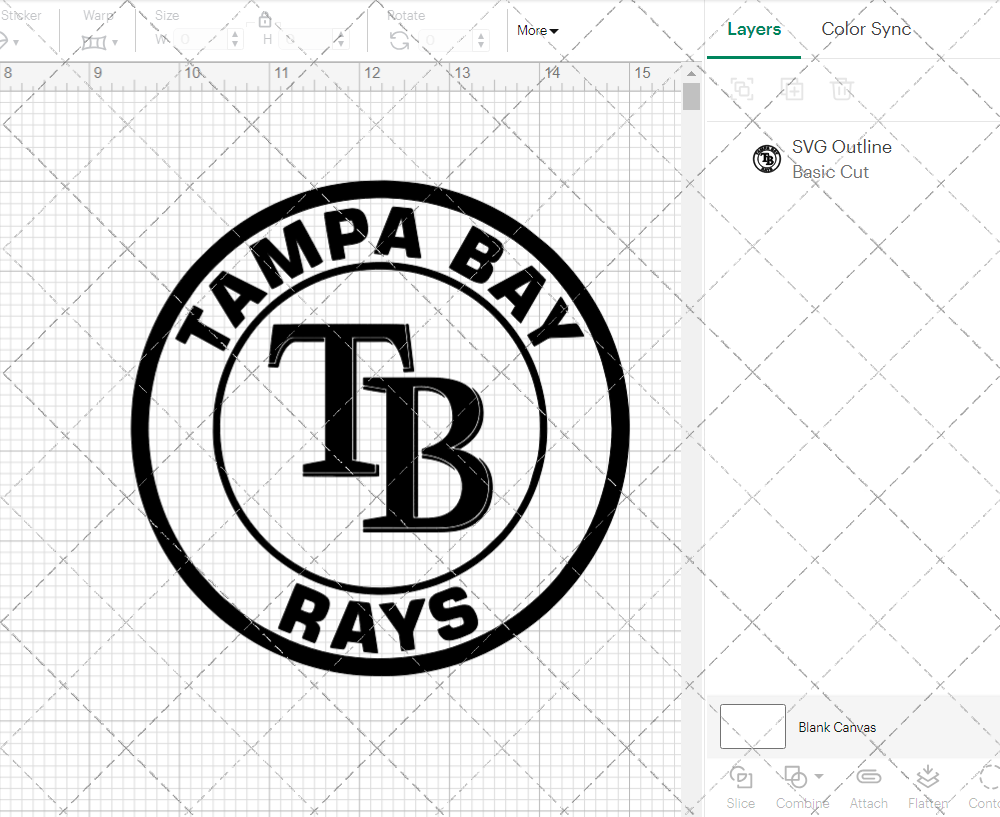The height and width of the screenshot is (817, 1000).
Task: Click the width stepper arrows
Action: (235, 40)
